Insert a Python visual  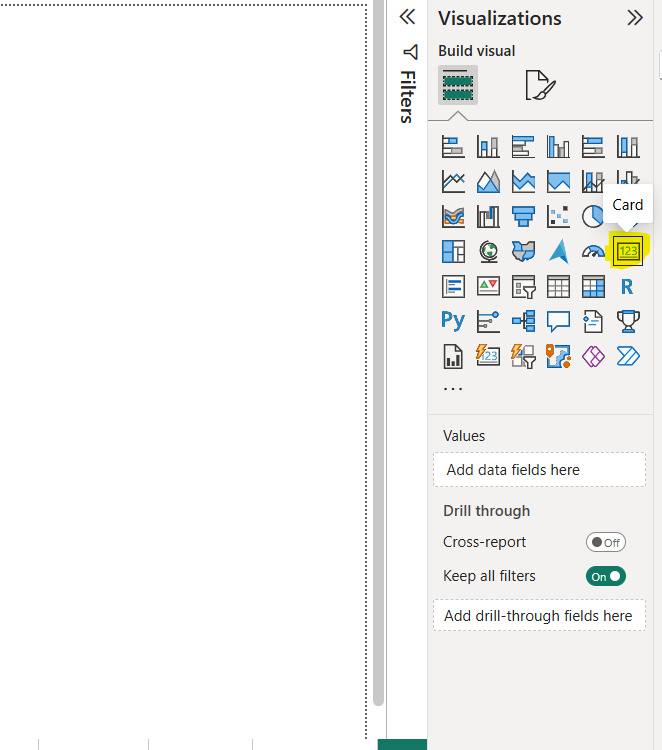(453, 321)
